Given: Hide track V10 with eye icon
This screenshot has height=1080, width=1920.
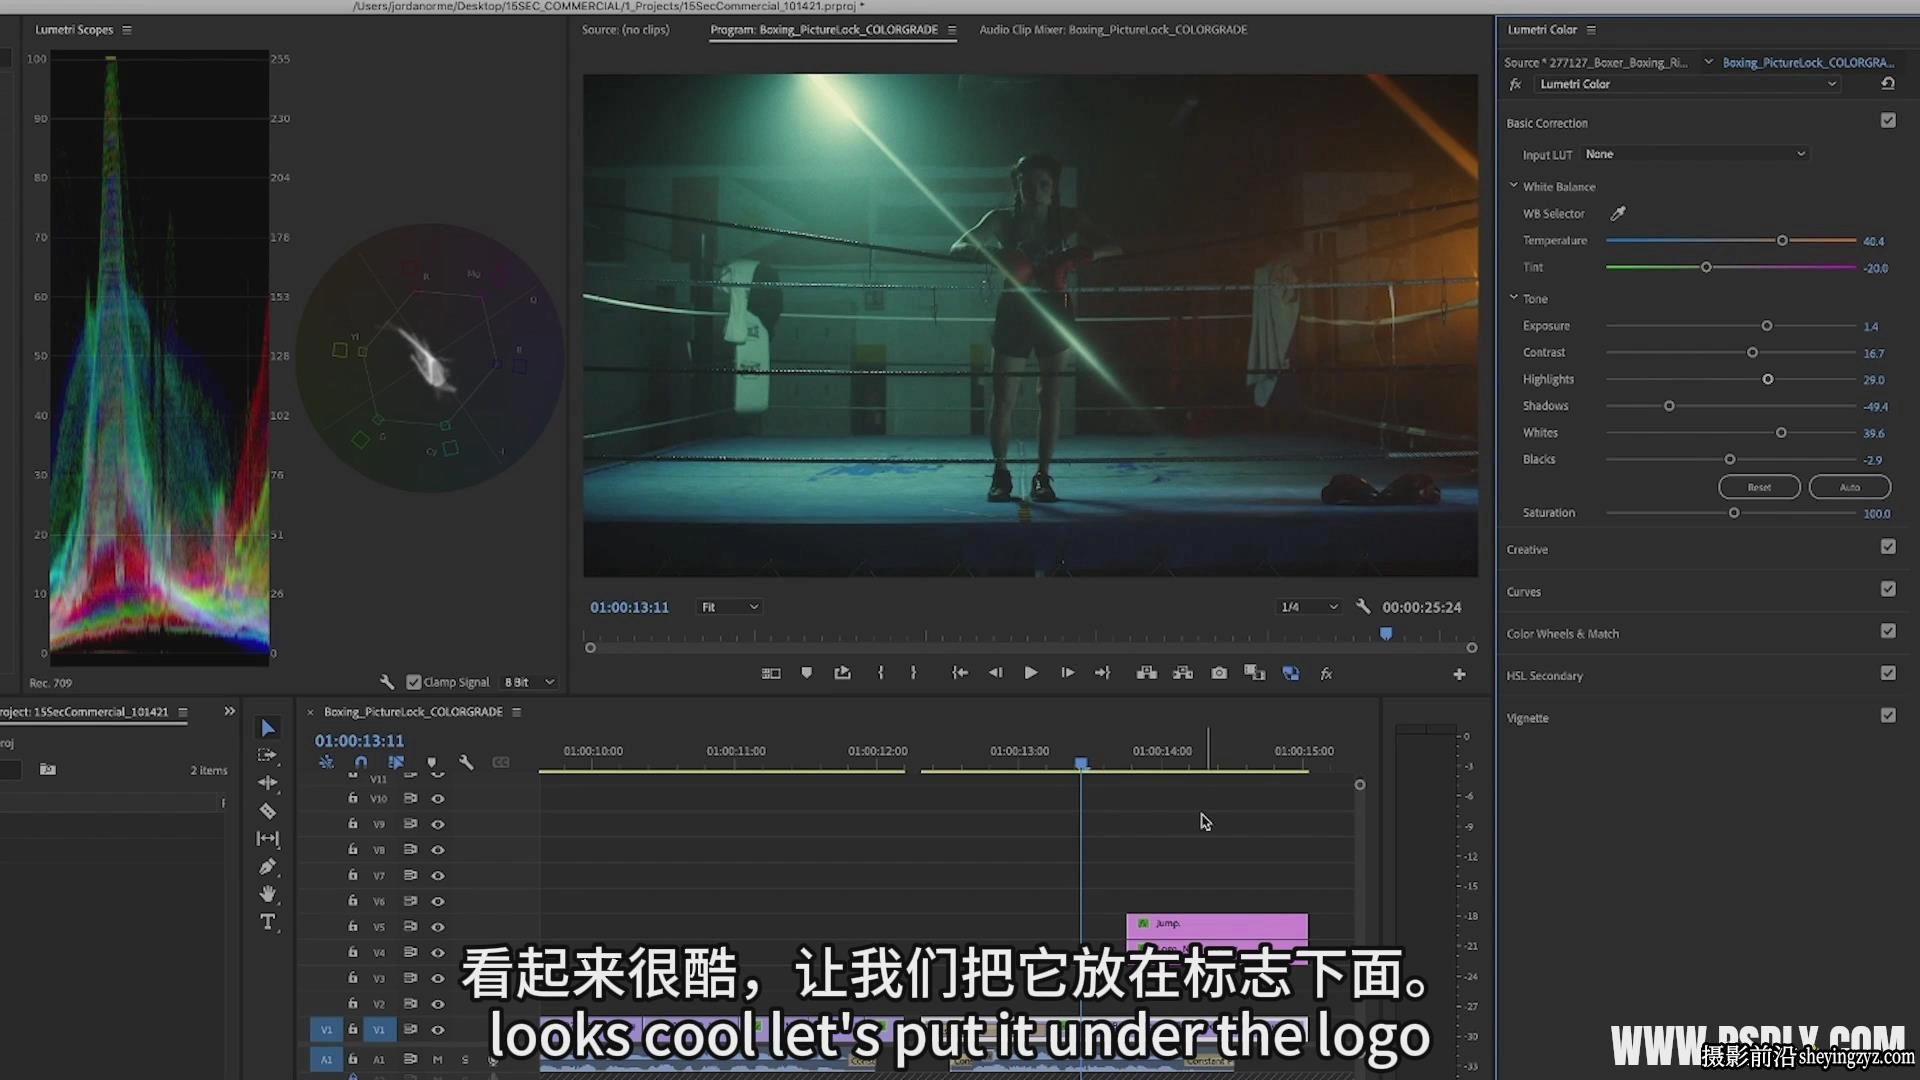Looking at the screenshot, I should pyautogui.click(x=437, y=799).
